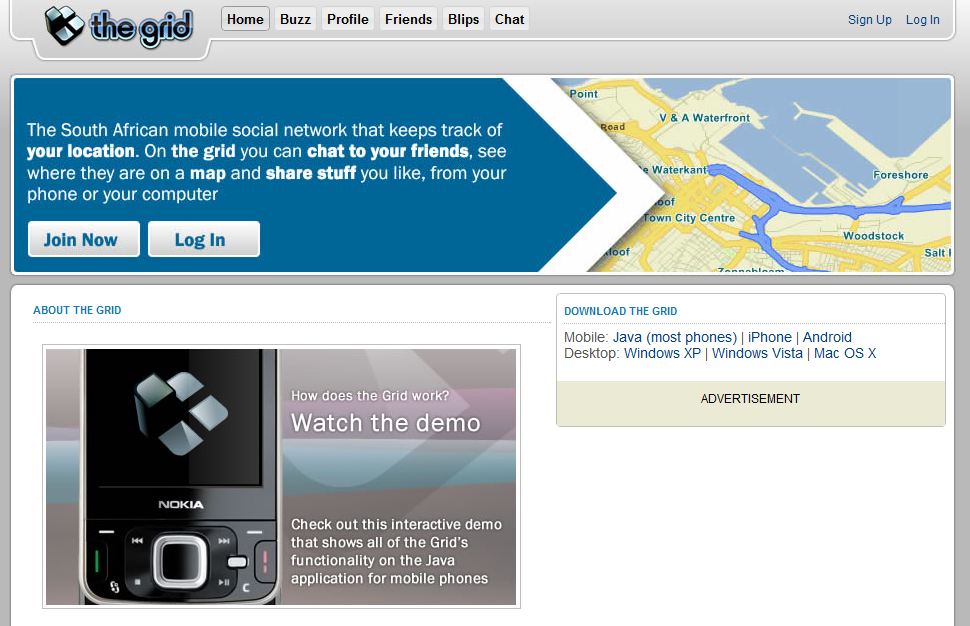The width and height of the screenshot is (970, 626).
Task: Open the Home tab
Action: coord(245,19)
